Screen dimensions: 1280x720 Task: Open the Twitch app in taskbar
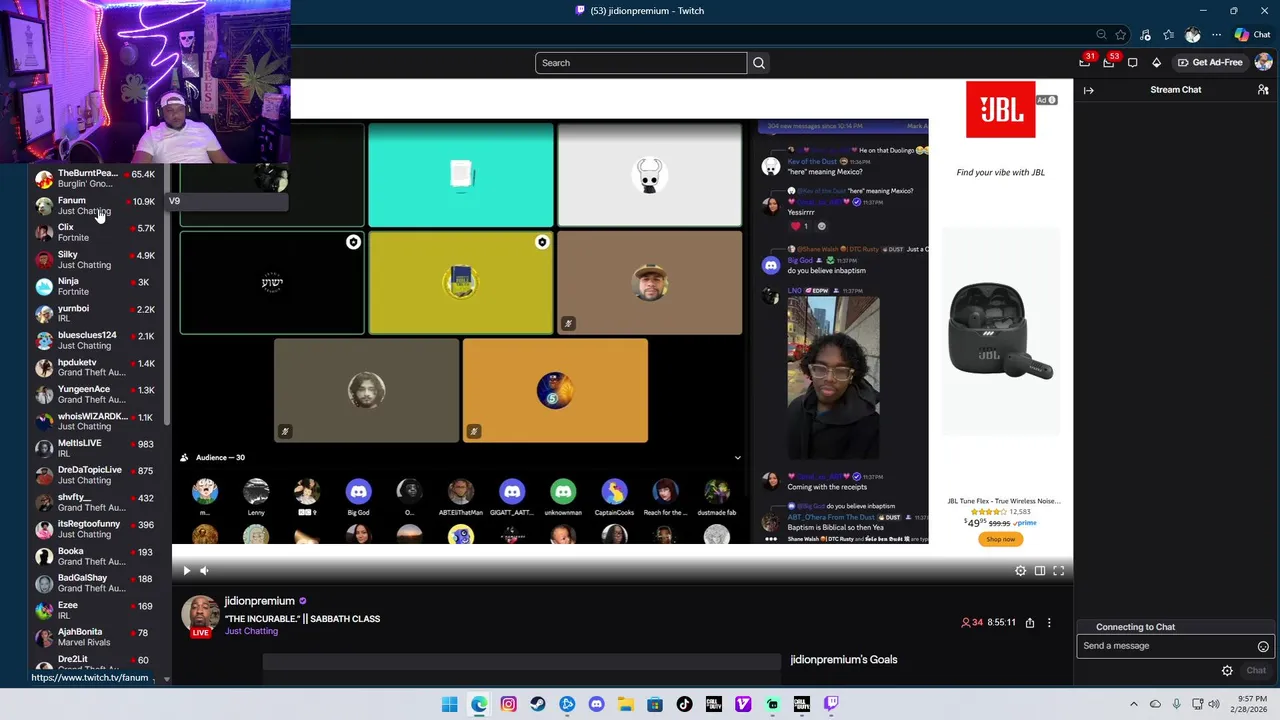(x=831, y=704)
